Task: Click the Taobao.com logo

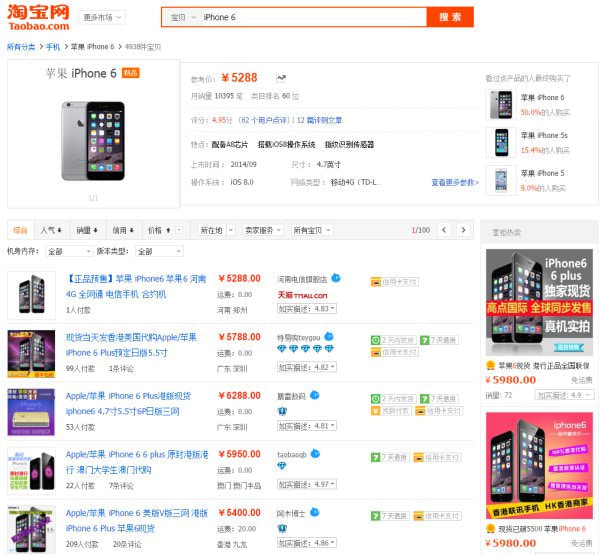Action: click(38, 17)
